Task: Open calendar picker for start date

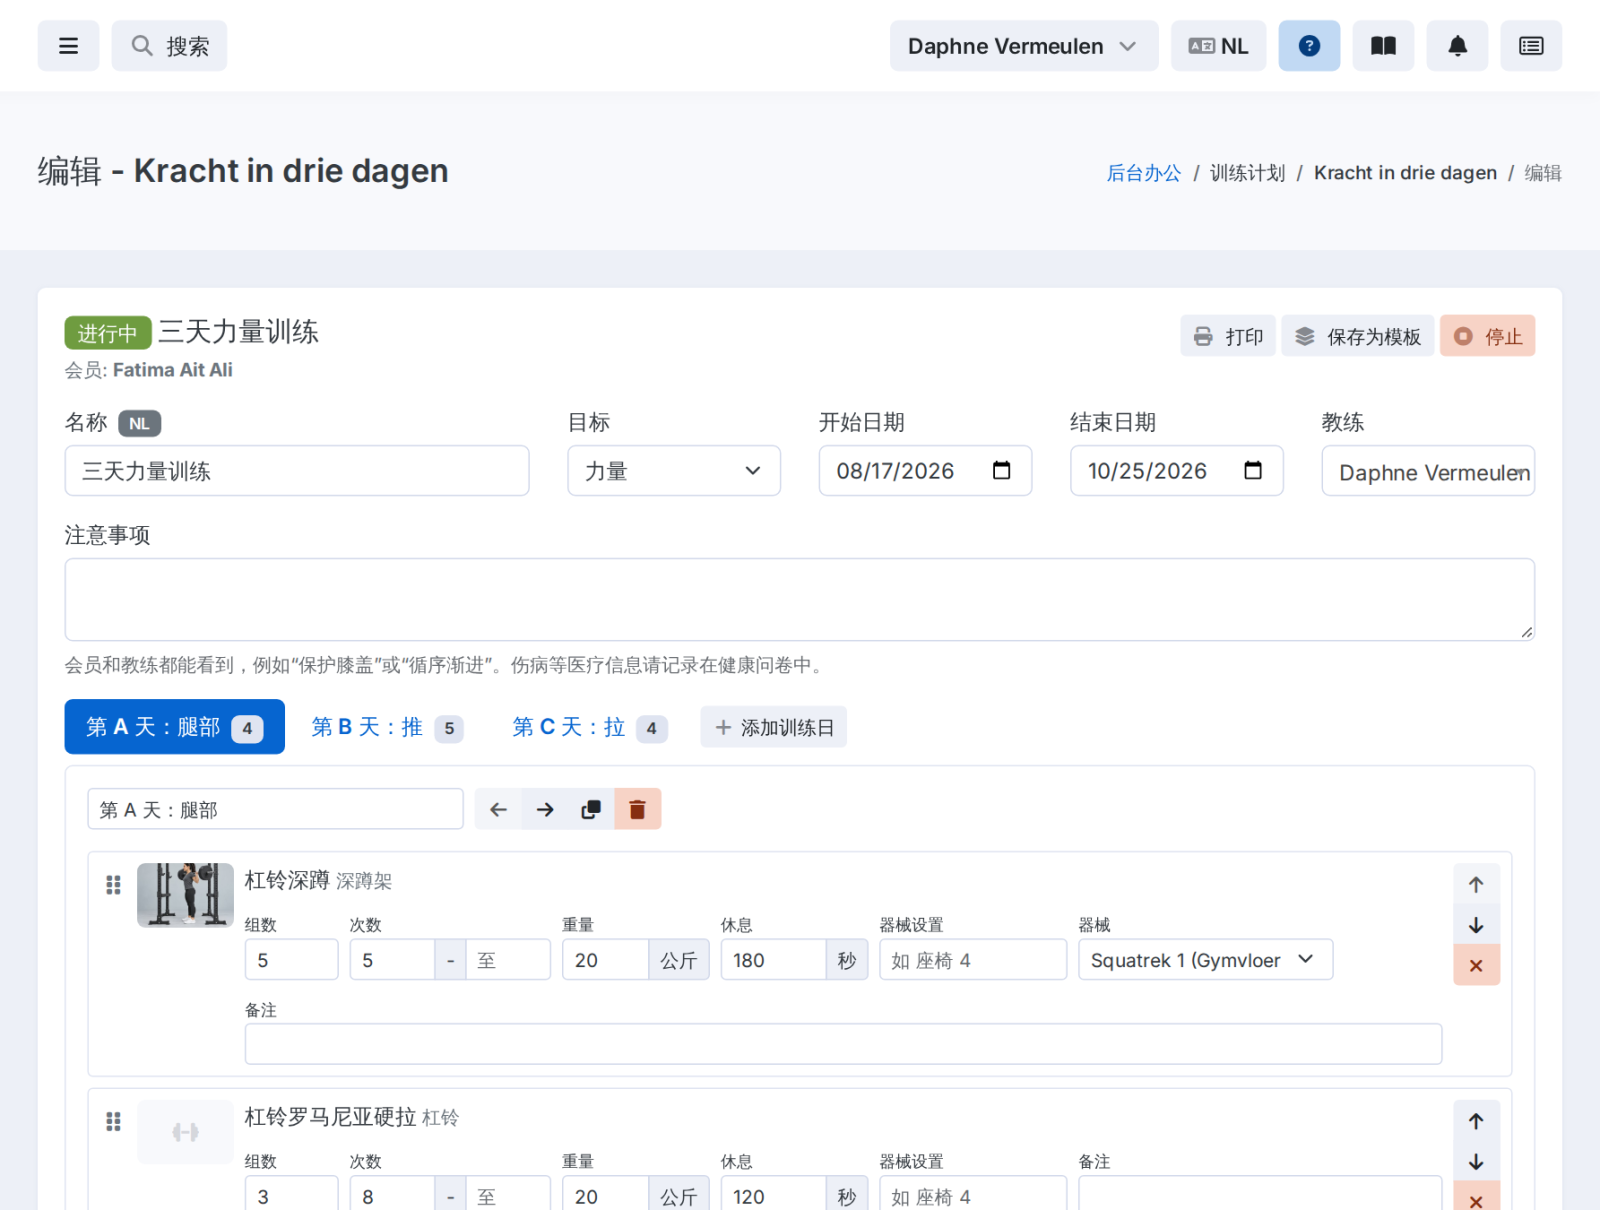Action: click(1001, 471)
